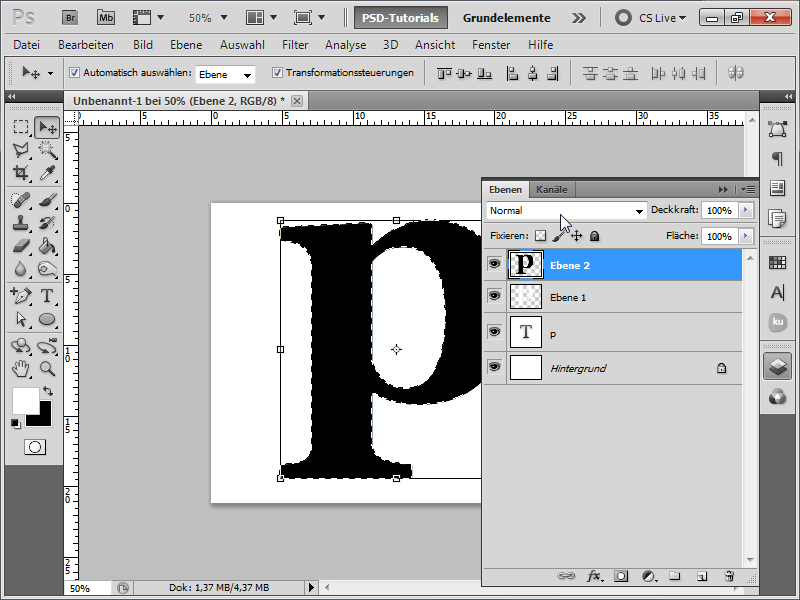Launch Mini Bridge from top bar
800x600 pixels.
click(106, 18)
